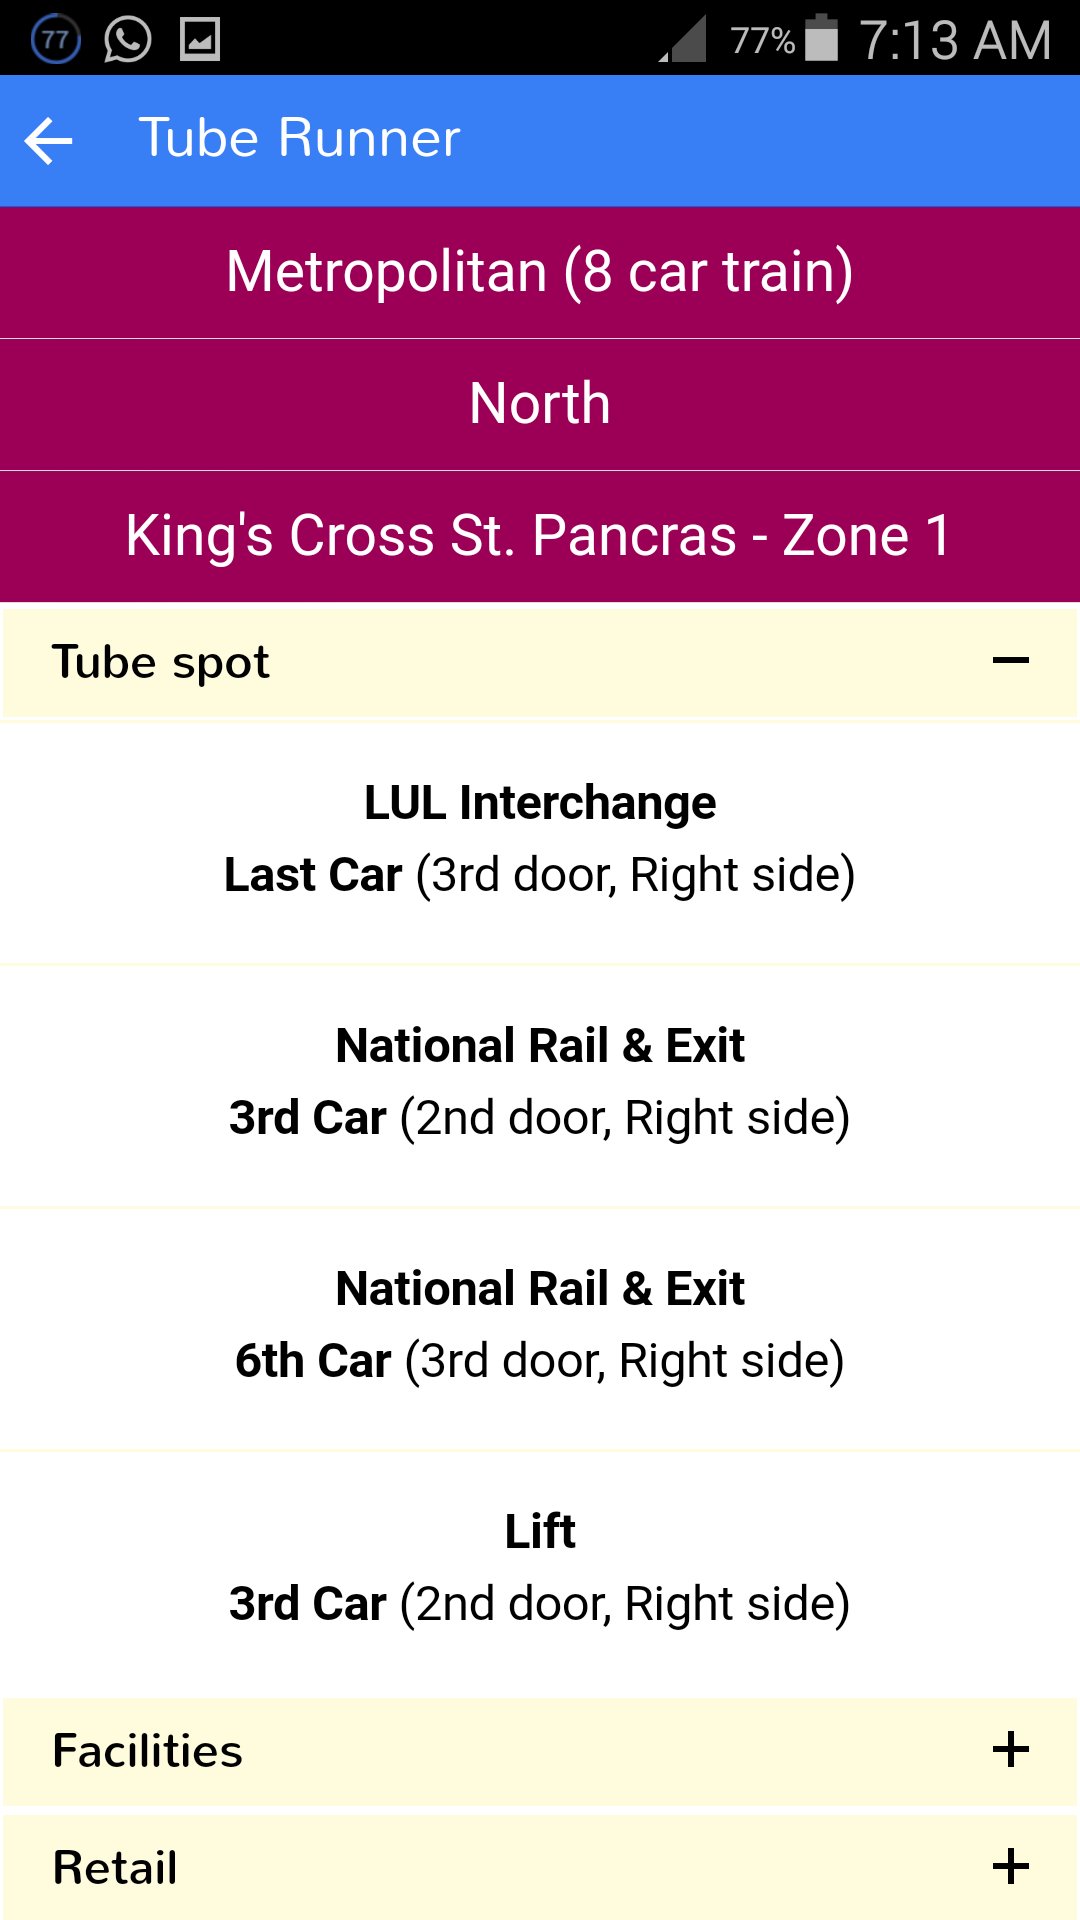The width and height of the screenshot is (1080, 1920).
Task: Collapse the Tube spot section via minus icon
Action: (x=1010, y=661)
